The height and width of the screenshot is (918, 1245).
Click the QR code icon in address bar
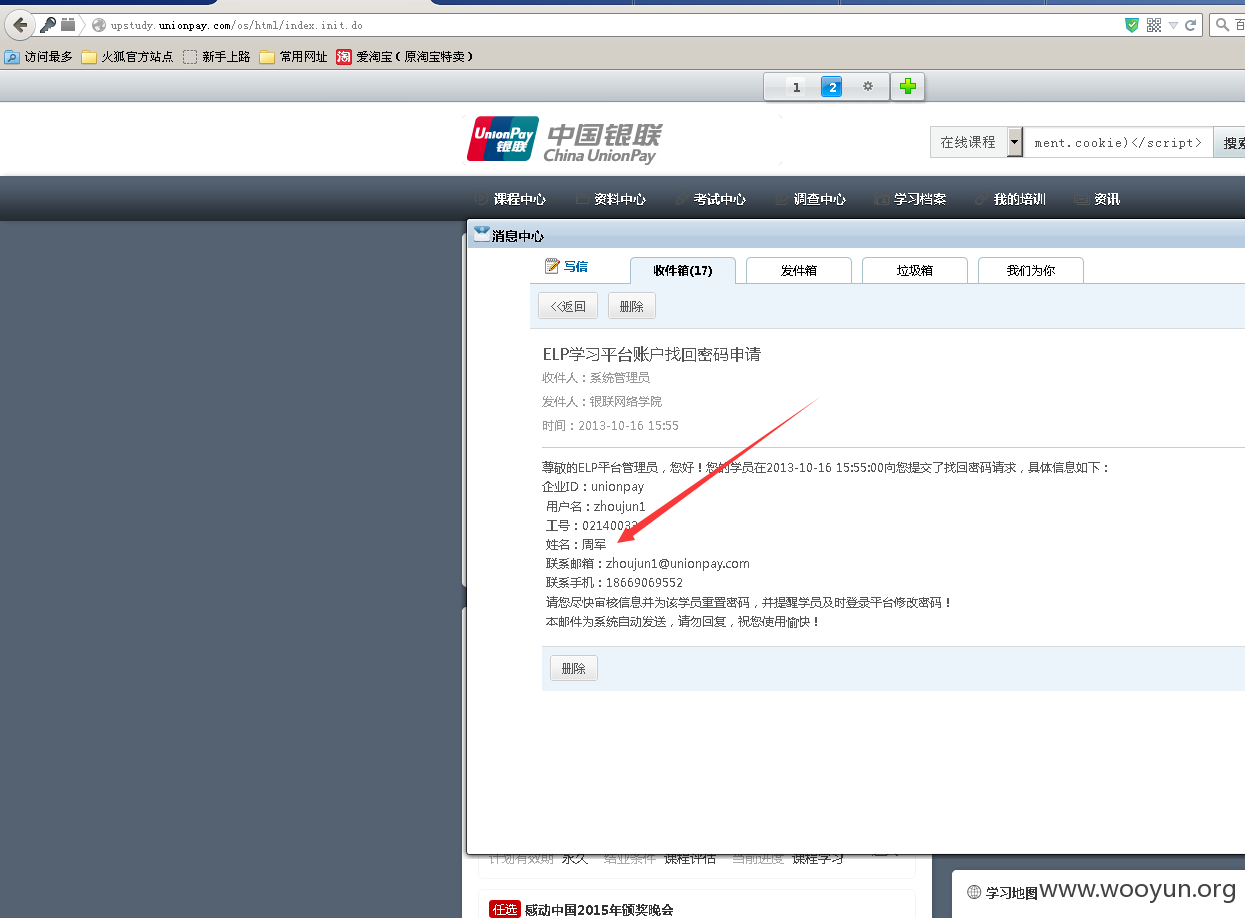click(x=1154, y=25)
